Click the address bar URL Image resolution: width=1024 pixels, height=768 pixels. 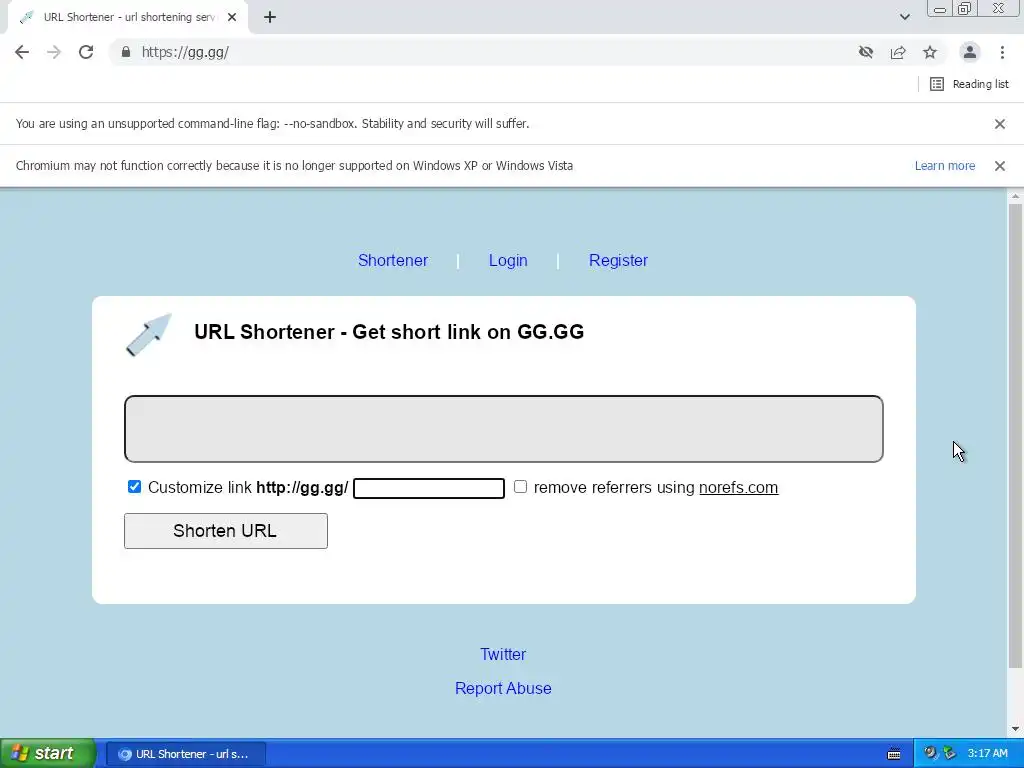click(x=185, y=52)
